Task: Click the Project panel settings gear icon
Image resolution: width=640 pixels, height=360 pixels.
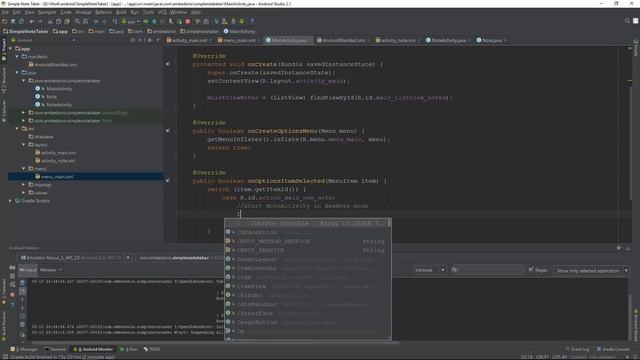Action: click(150, 40)
